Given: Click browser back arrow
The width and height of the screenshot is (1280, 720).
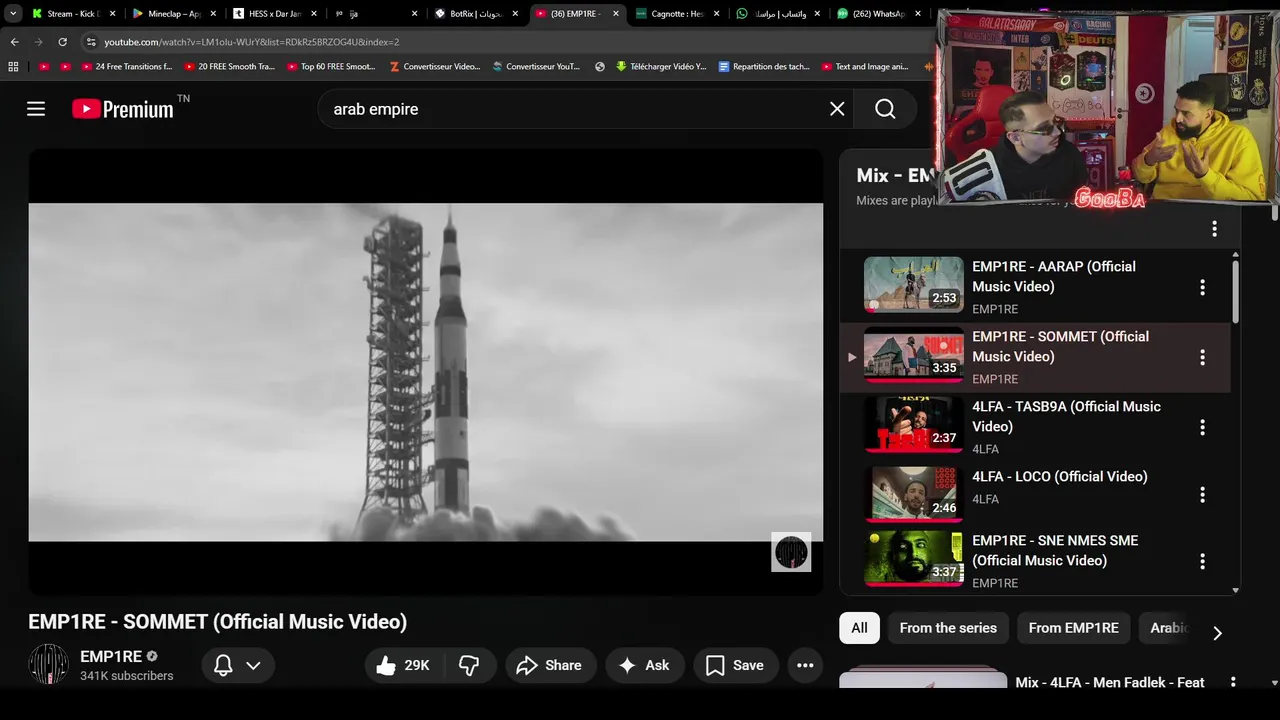Looking at the screenshot, I should point(14,42).
